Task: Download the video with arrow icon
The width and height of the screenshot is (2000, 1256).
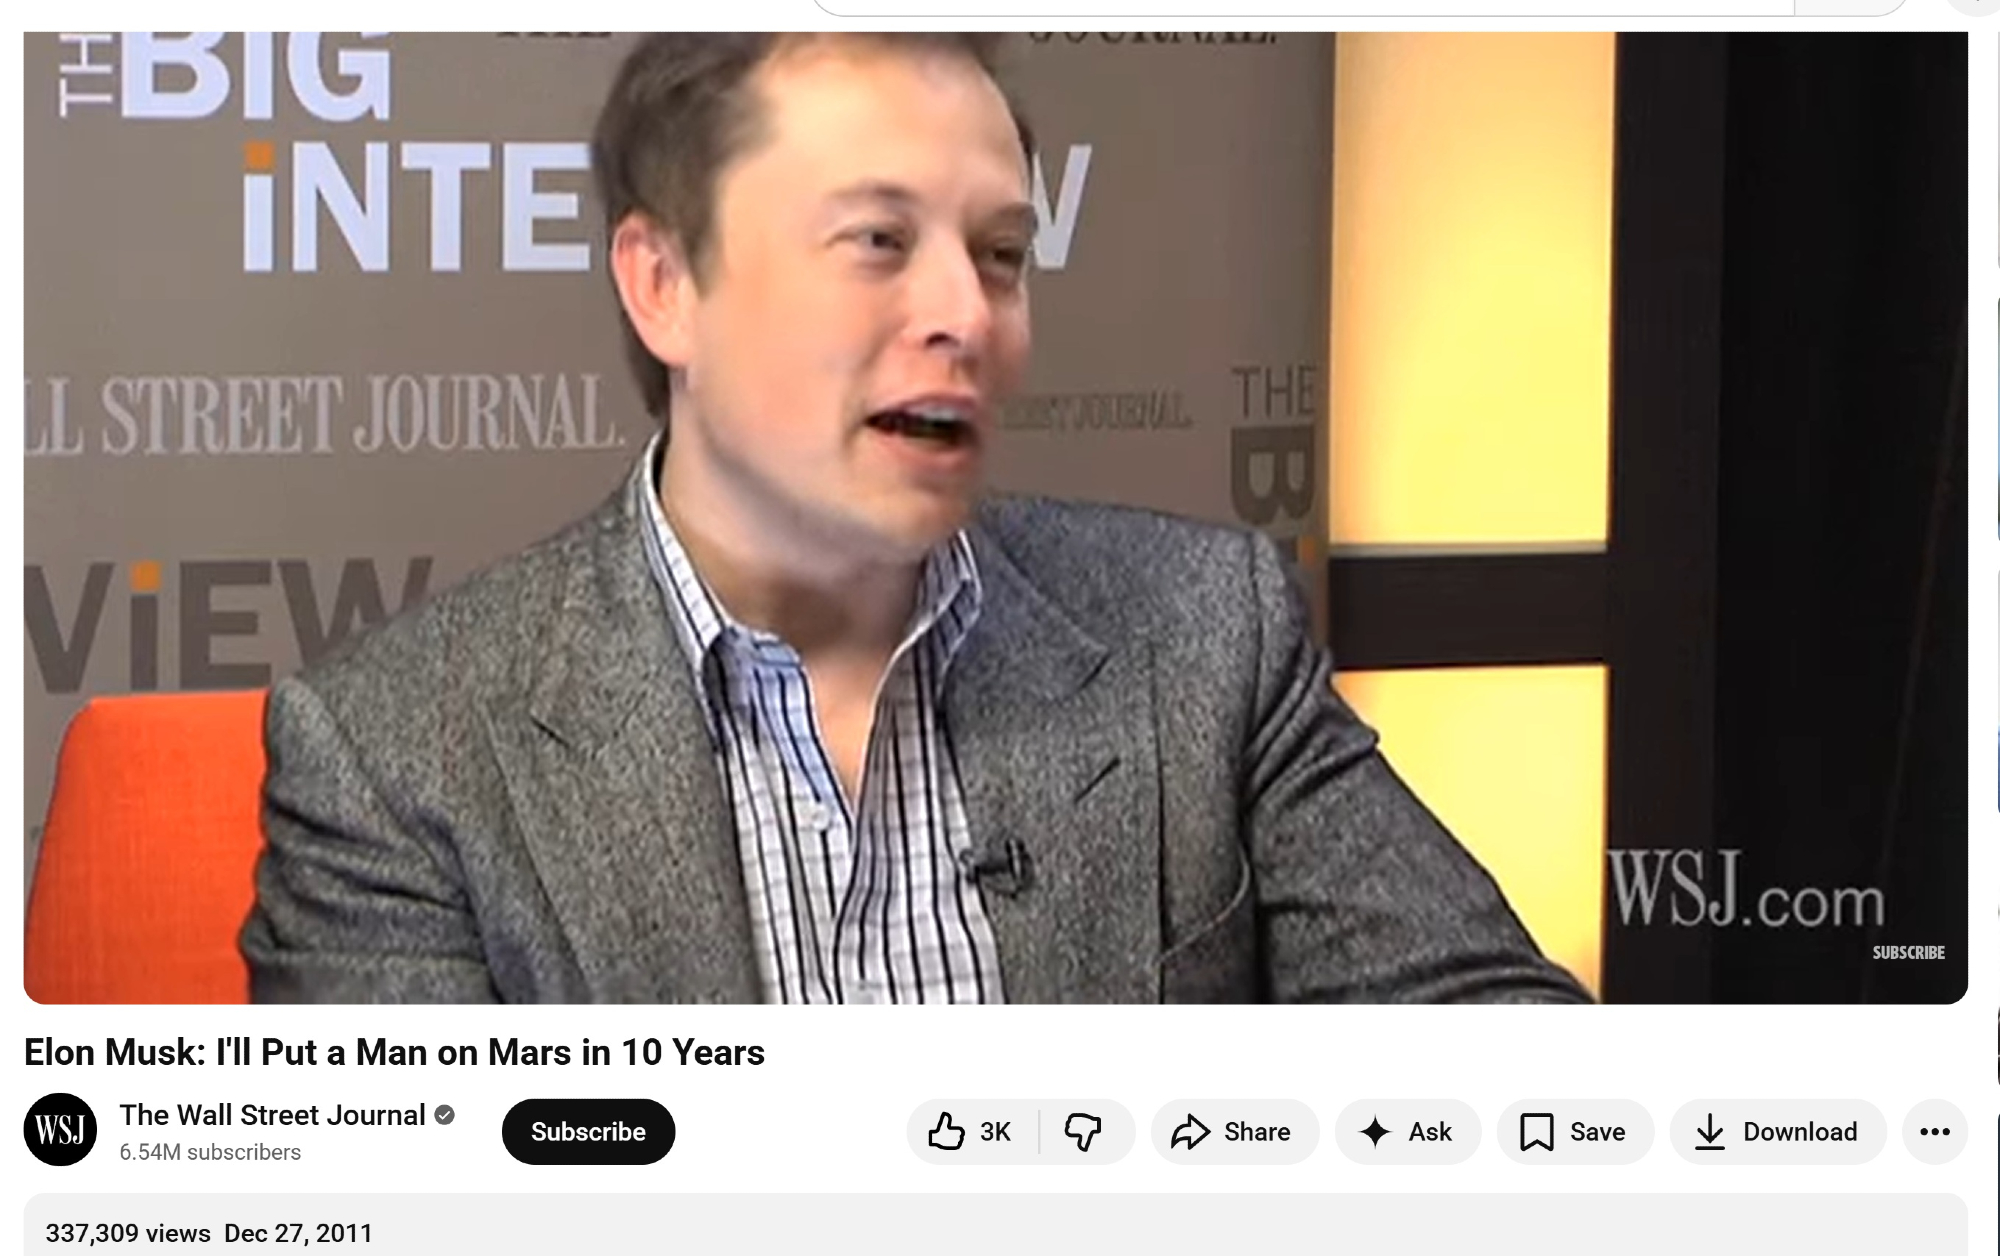Action: click(1777, 1131)
